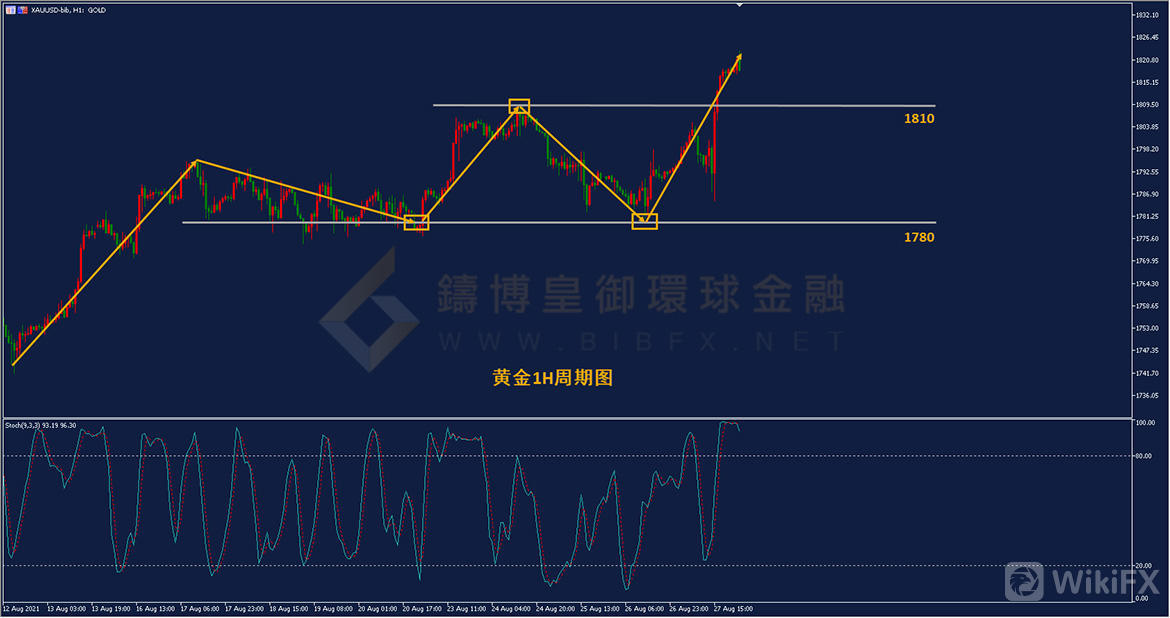This screenshot has height=618, width=1170.
Task: Click price scale value 1820.80
Action: click(1146, 60)
